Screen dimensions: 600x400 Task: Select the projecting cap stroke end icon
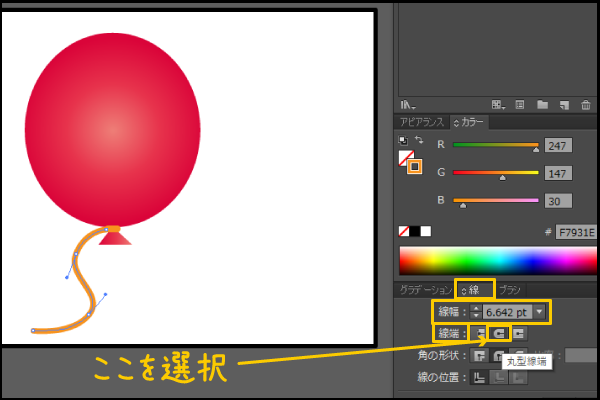tap(518, 332)
